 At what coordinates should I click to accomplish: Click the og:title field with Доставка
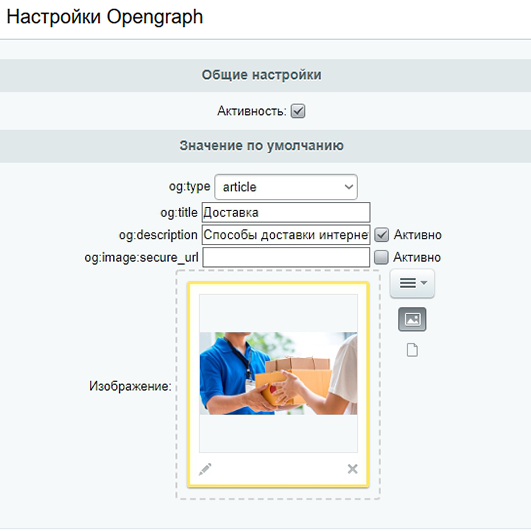[x=286, y=213]
